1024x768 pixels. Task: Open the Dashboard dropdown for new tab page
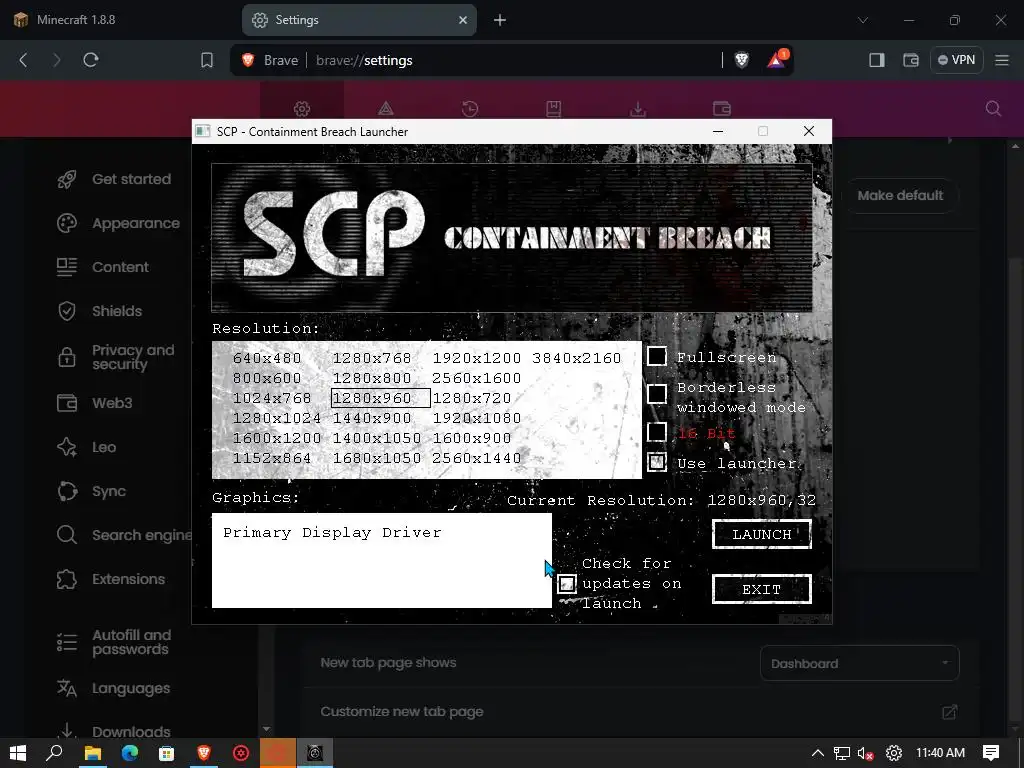tap(859, 664)
